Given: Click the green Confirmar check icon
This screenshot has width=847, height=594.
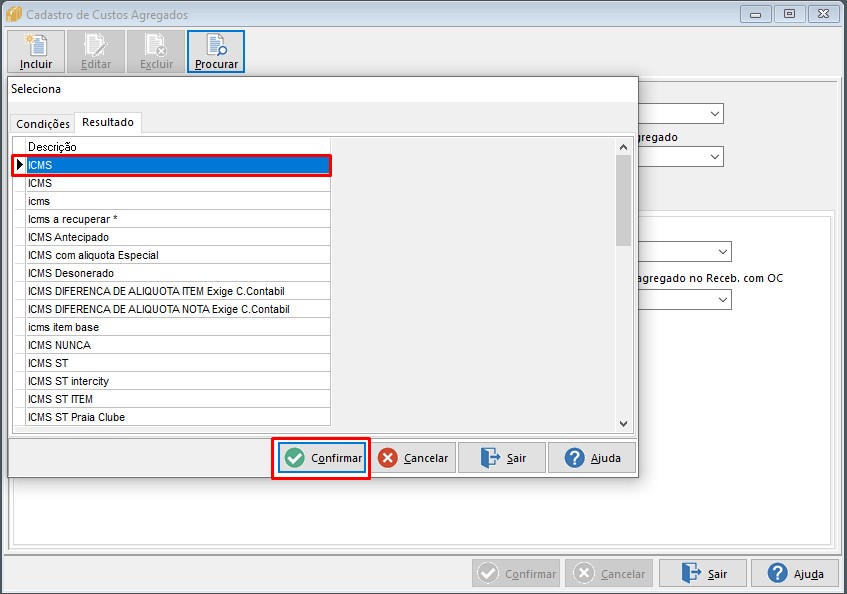Looking at the screenshot, I should [296, 457].
